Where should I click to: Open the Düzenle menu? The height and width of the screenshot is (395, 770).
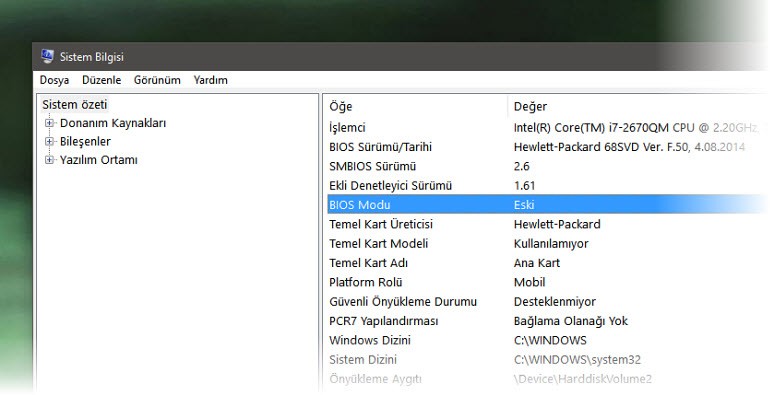coord(102,80)
